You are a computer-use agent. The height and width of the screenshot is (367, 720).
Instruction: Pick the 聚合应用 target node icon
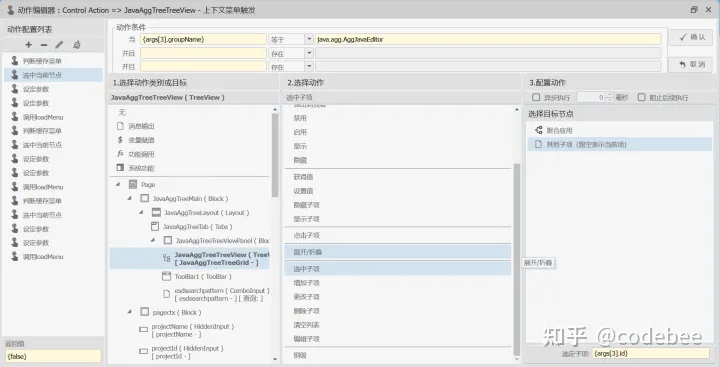tap(539, 130)
